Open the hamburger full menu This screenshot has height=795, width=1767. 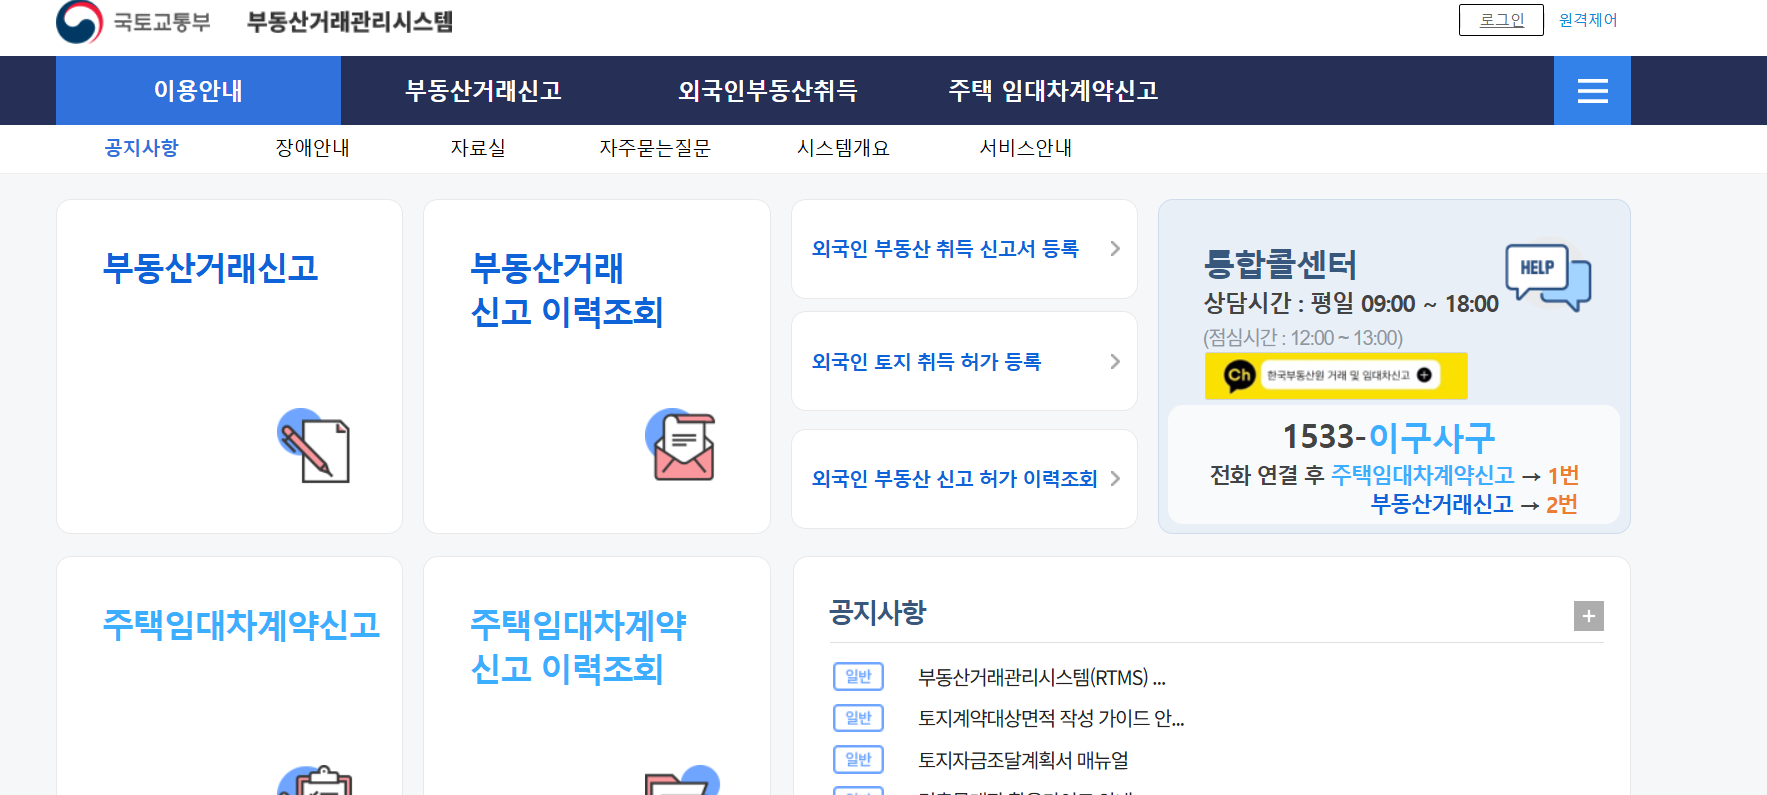(x=1592, y=91)
